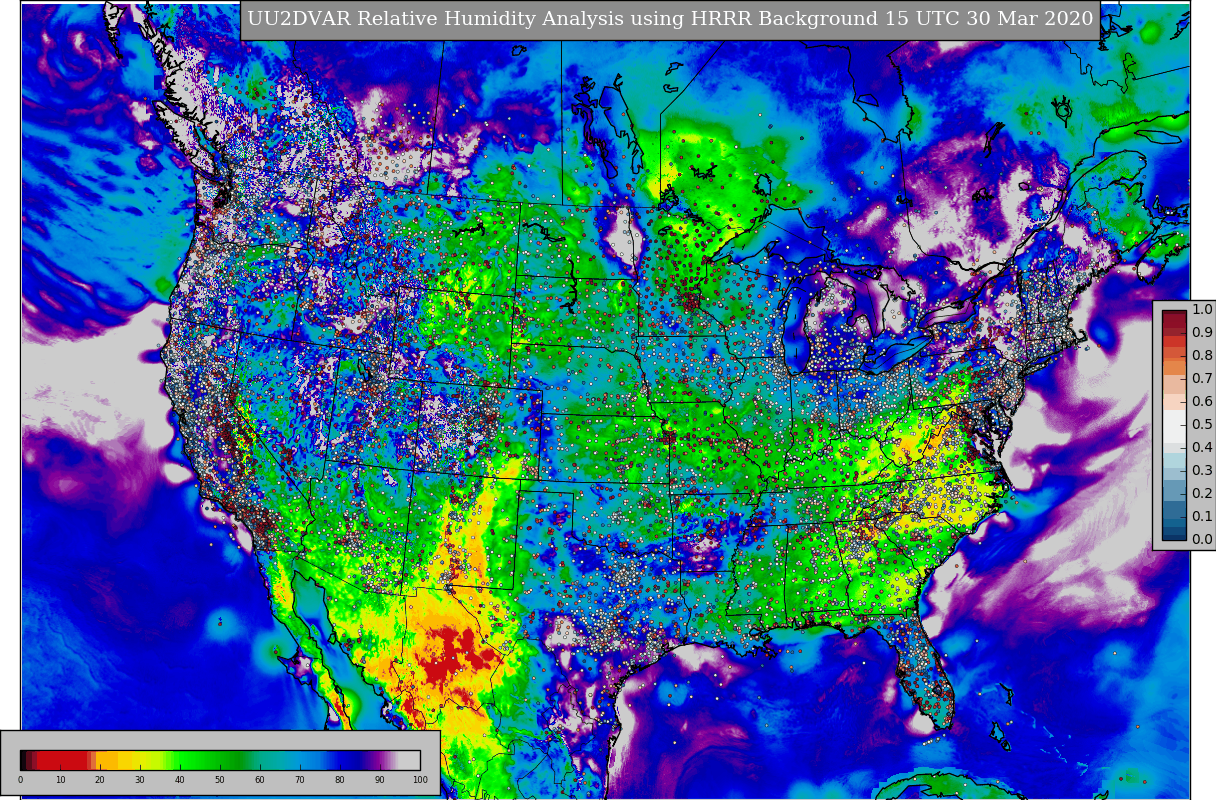This screenshot has height=800, width=1216.
Task: Click the '0.4' label on right colorbar
Action: click(x=1202, y=447)
